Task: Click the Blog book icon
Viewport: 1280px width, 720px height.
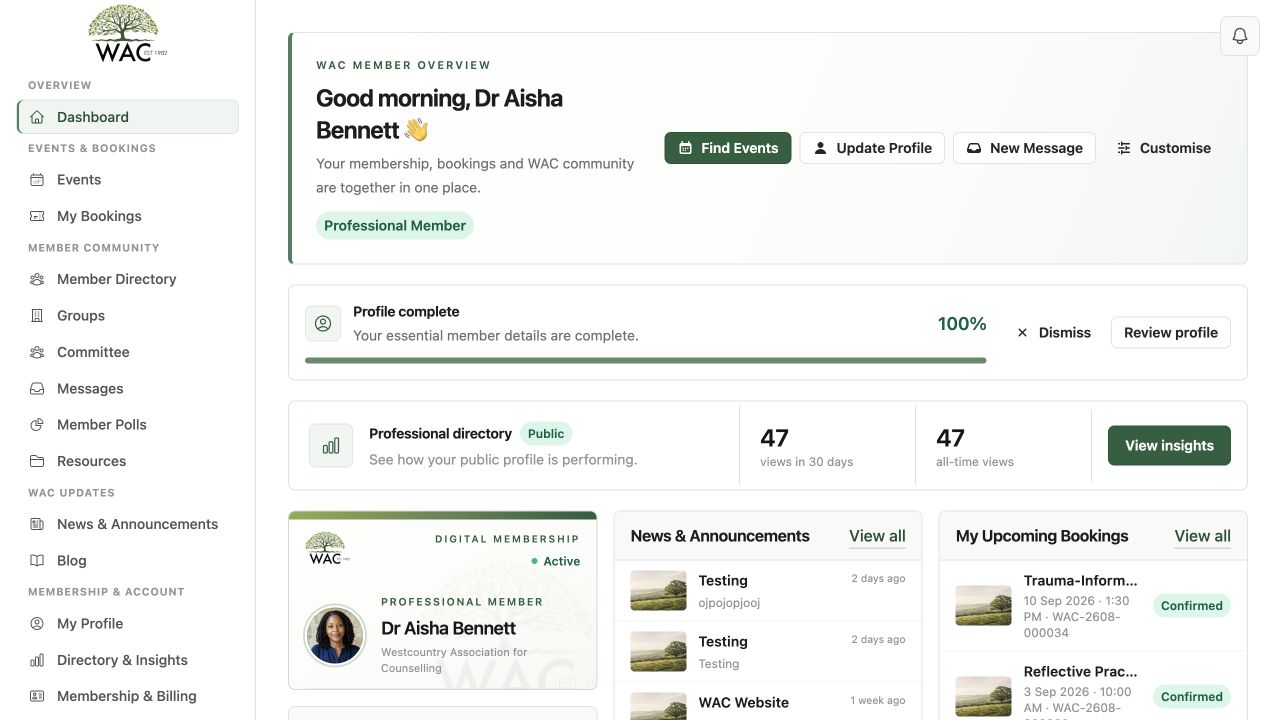Action: [37, 561]
